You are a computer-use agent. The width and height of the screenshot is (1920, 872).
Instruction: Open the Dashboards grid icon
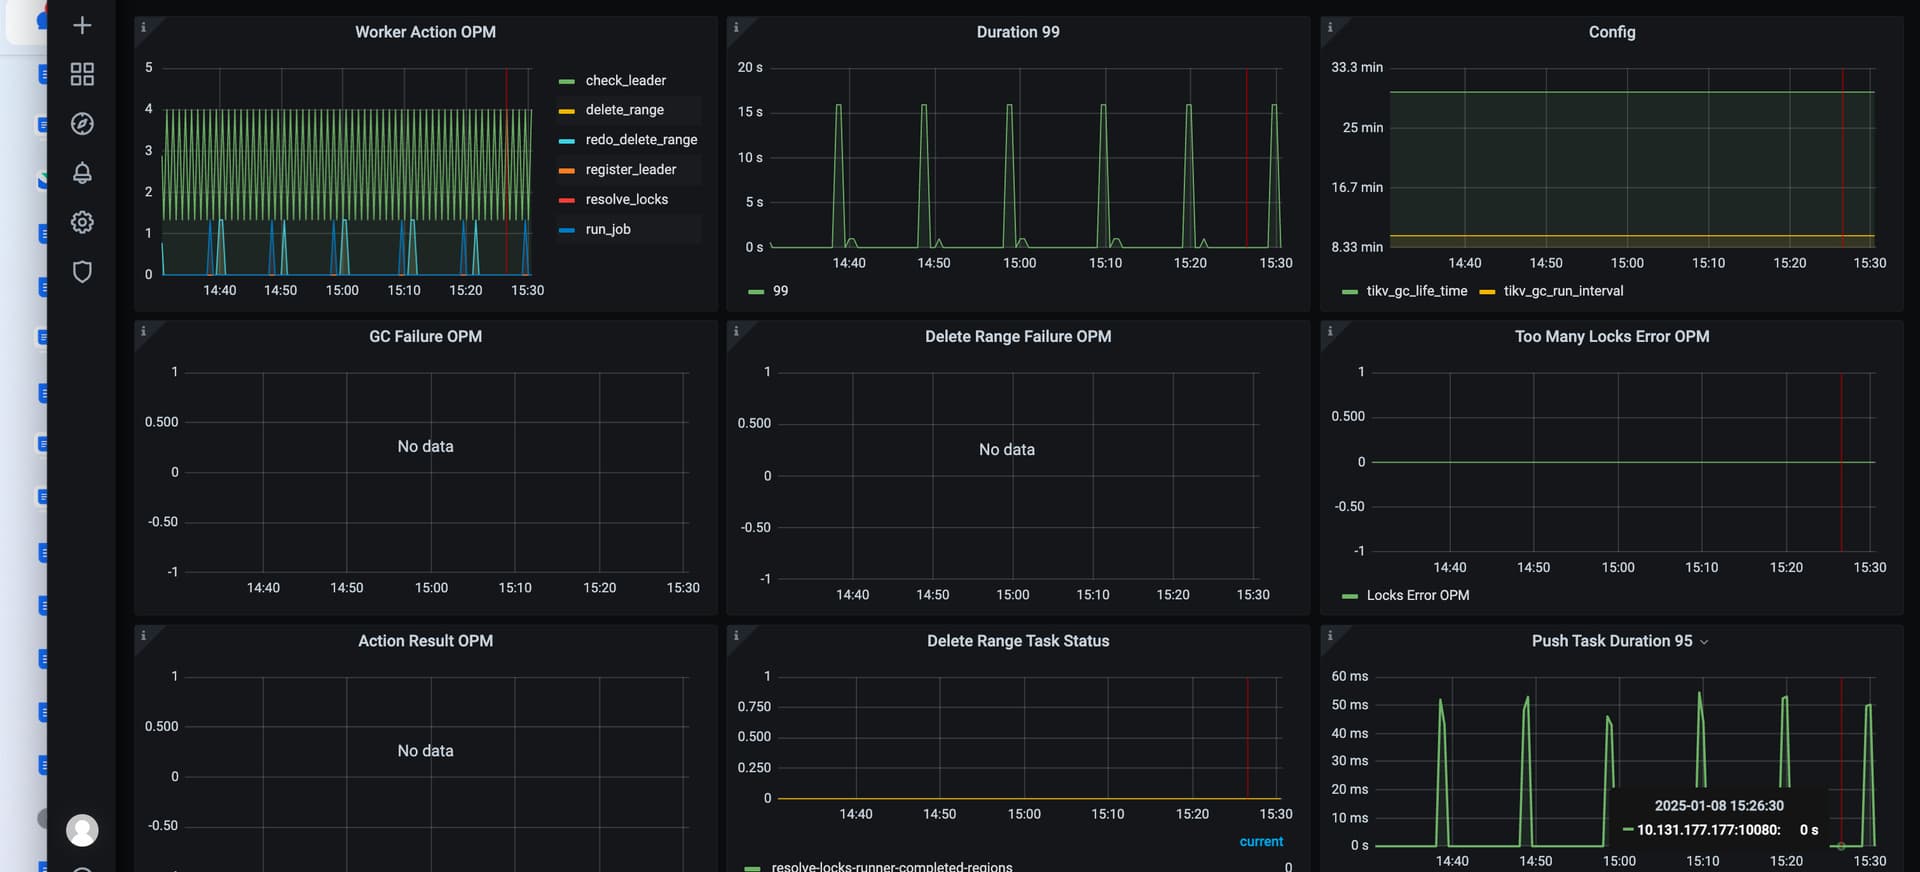click(x=82, y=74)
